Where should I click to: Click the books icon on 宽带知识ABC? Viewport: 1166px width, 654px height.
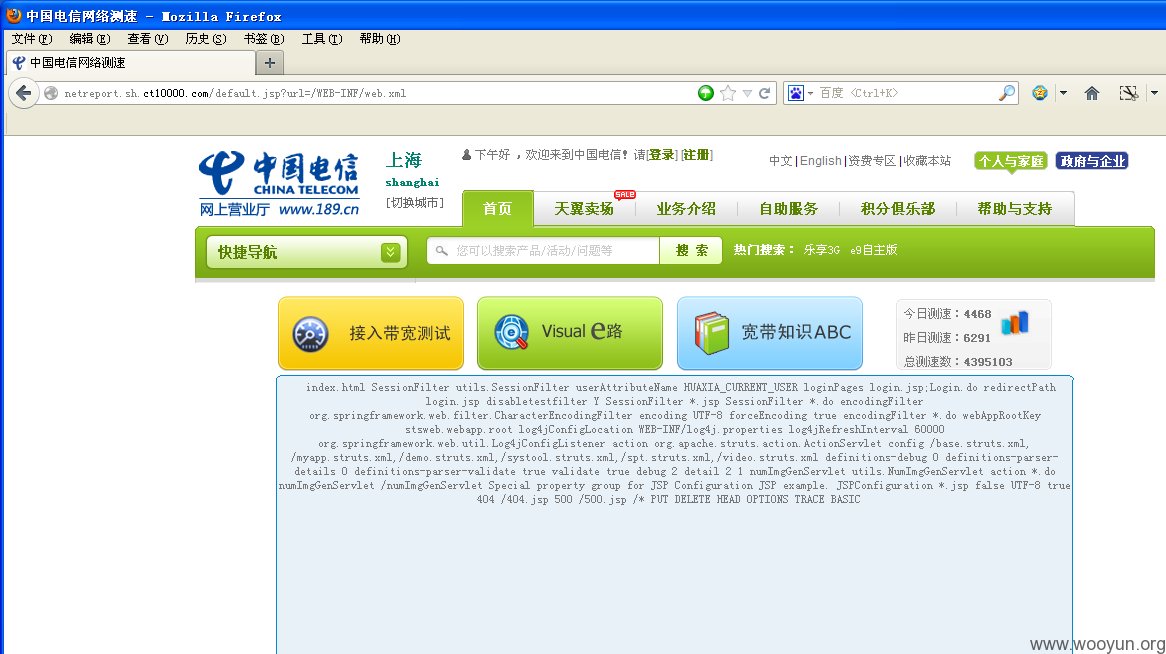pyautogui.click(x=712, y=333)
